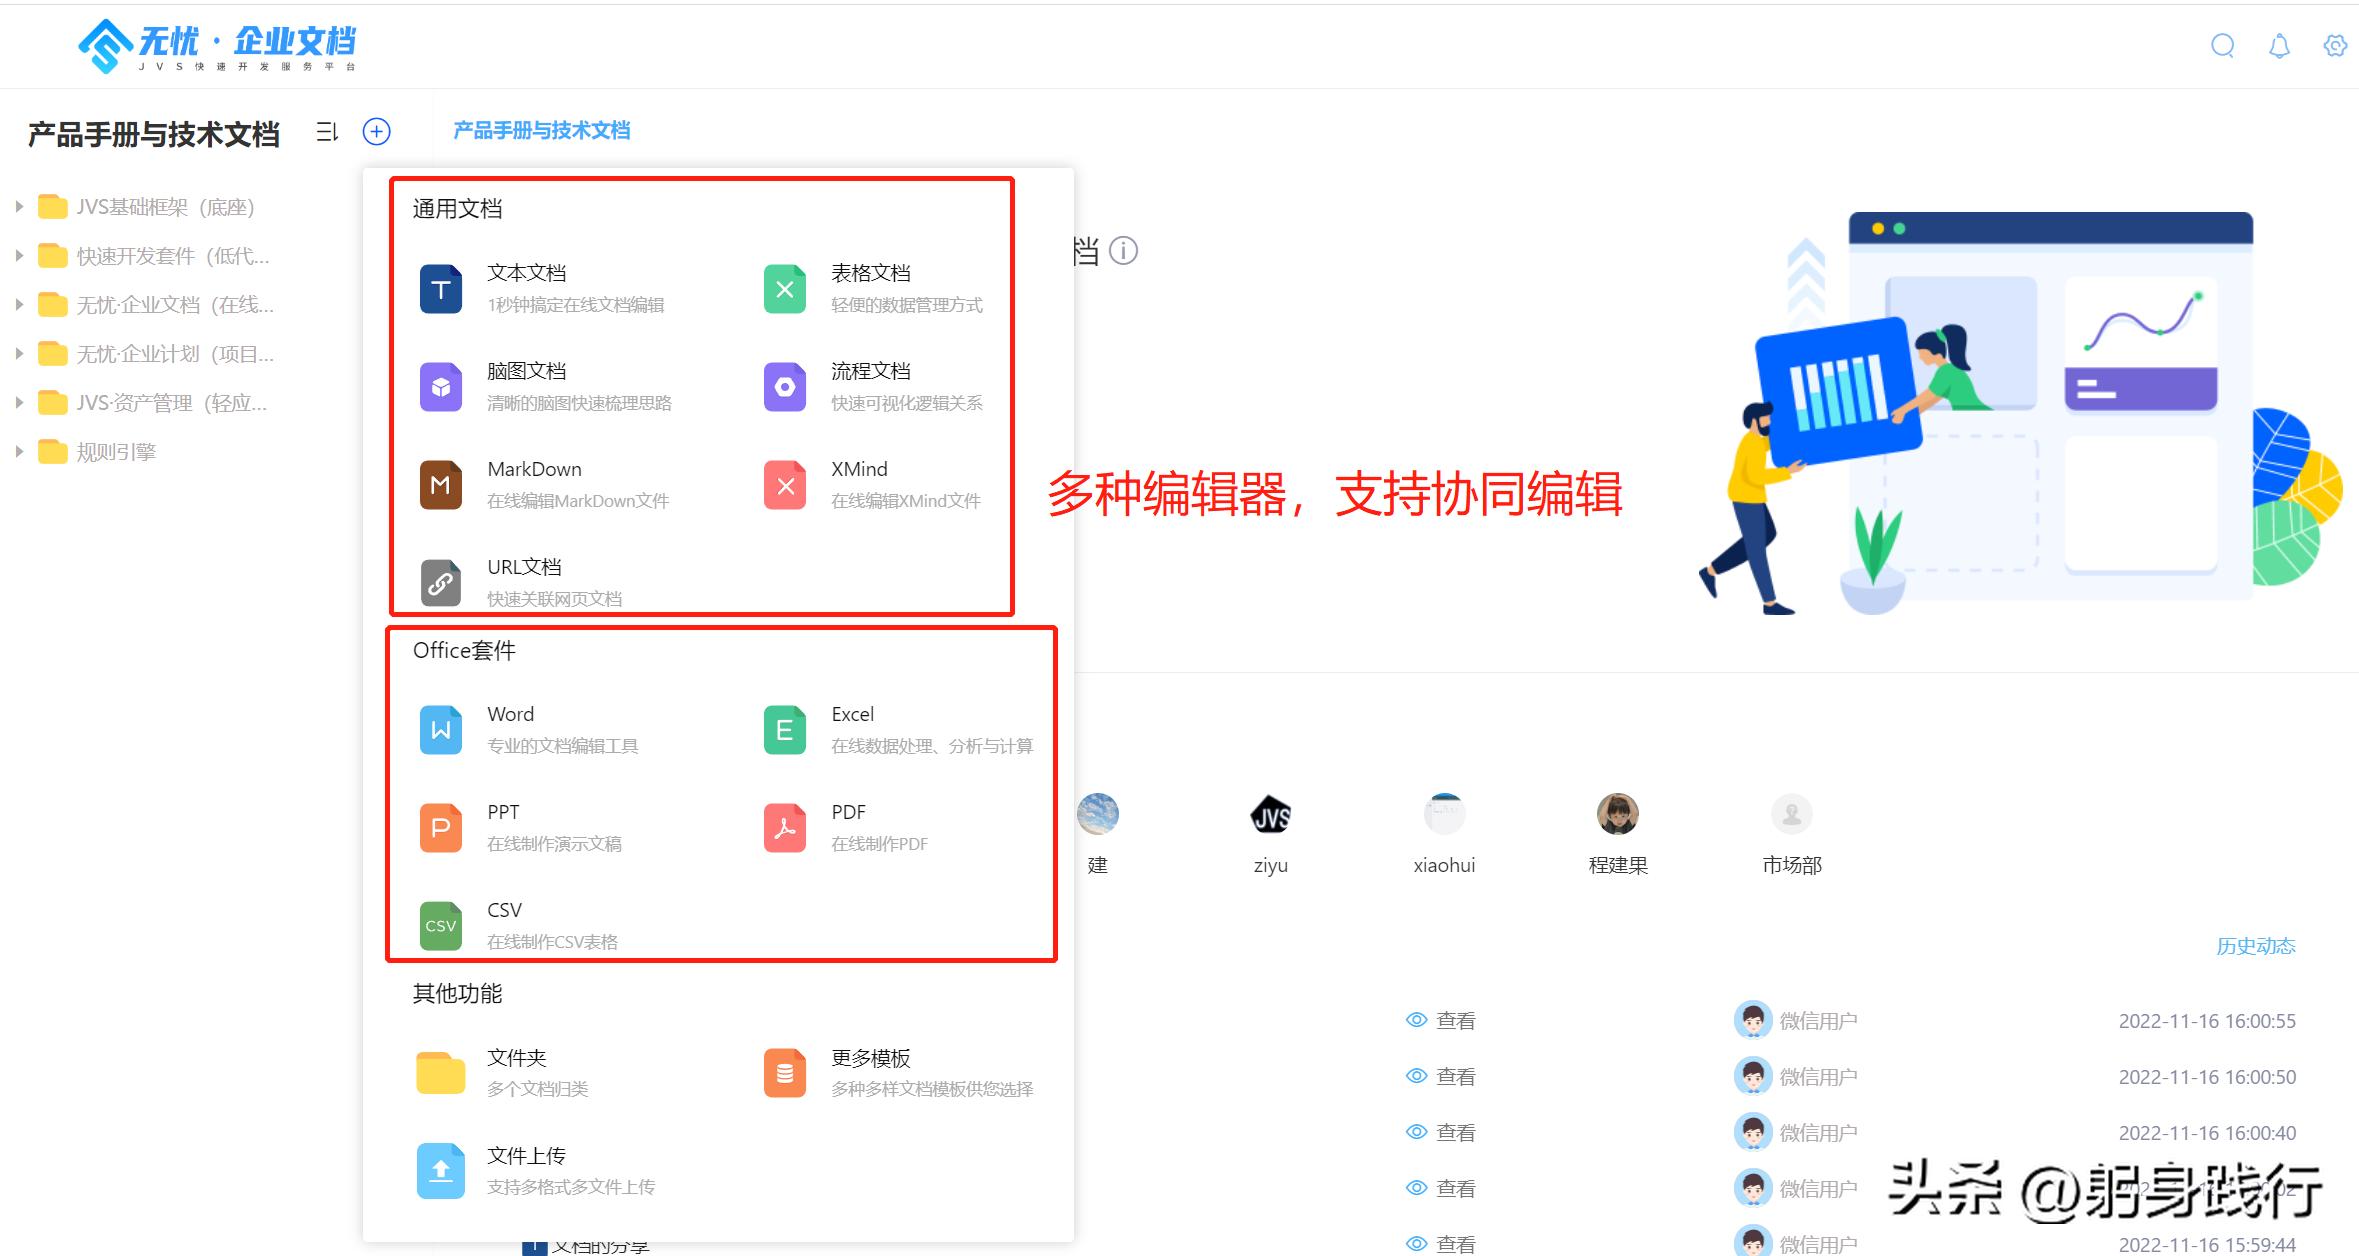Create a CSV table

pos(518,925)
